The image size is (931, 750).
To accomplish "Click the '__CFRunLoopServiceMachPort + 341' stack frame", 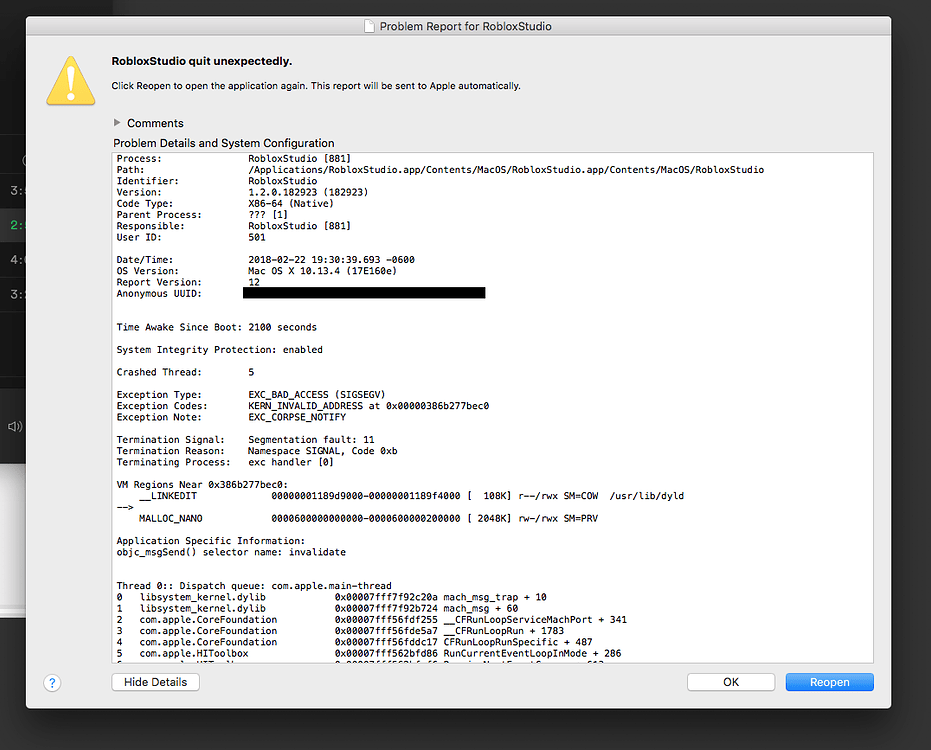I will click(535, 620).
